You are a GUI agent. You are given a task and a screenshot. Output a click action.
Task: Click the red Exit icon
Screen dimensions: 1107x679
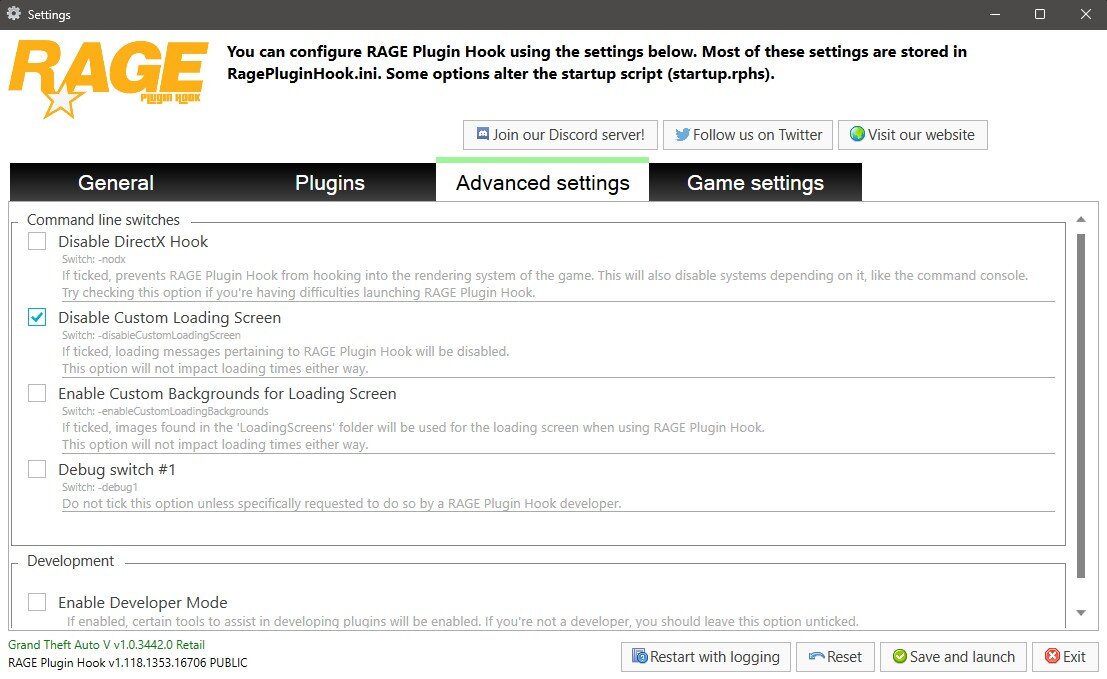coord(1052,657)
